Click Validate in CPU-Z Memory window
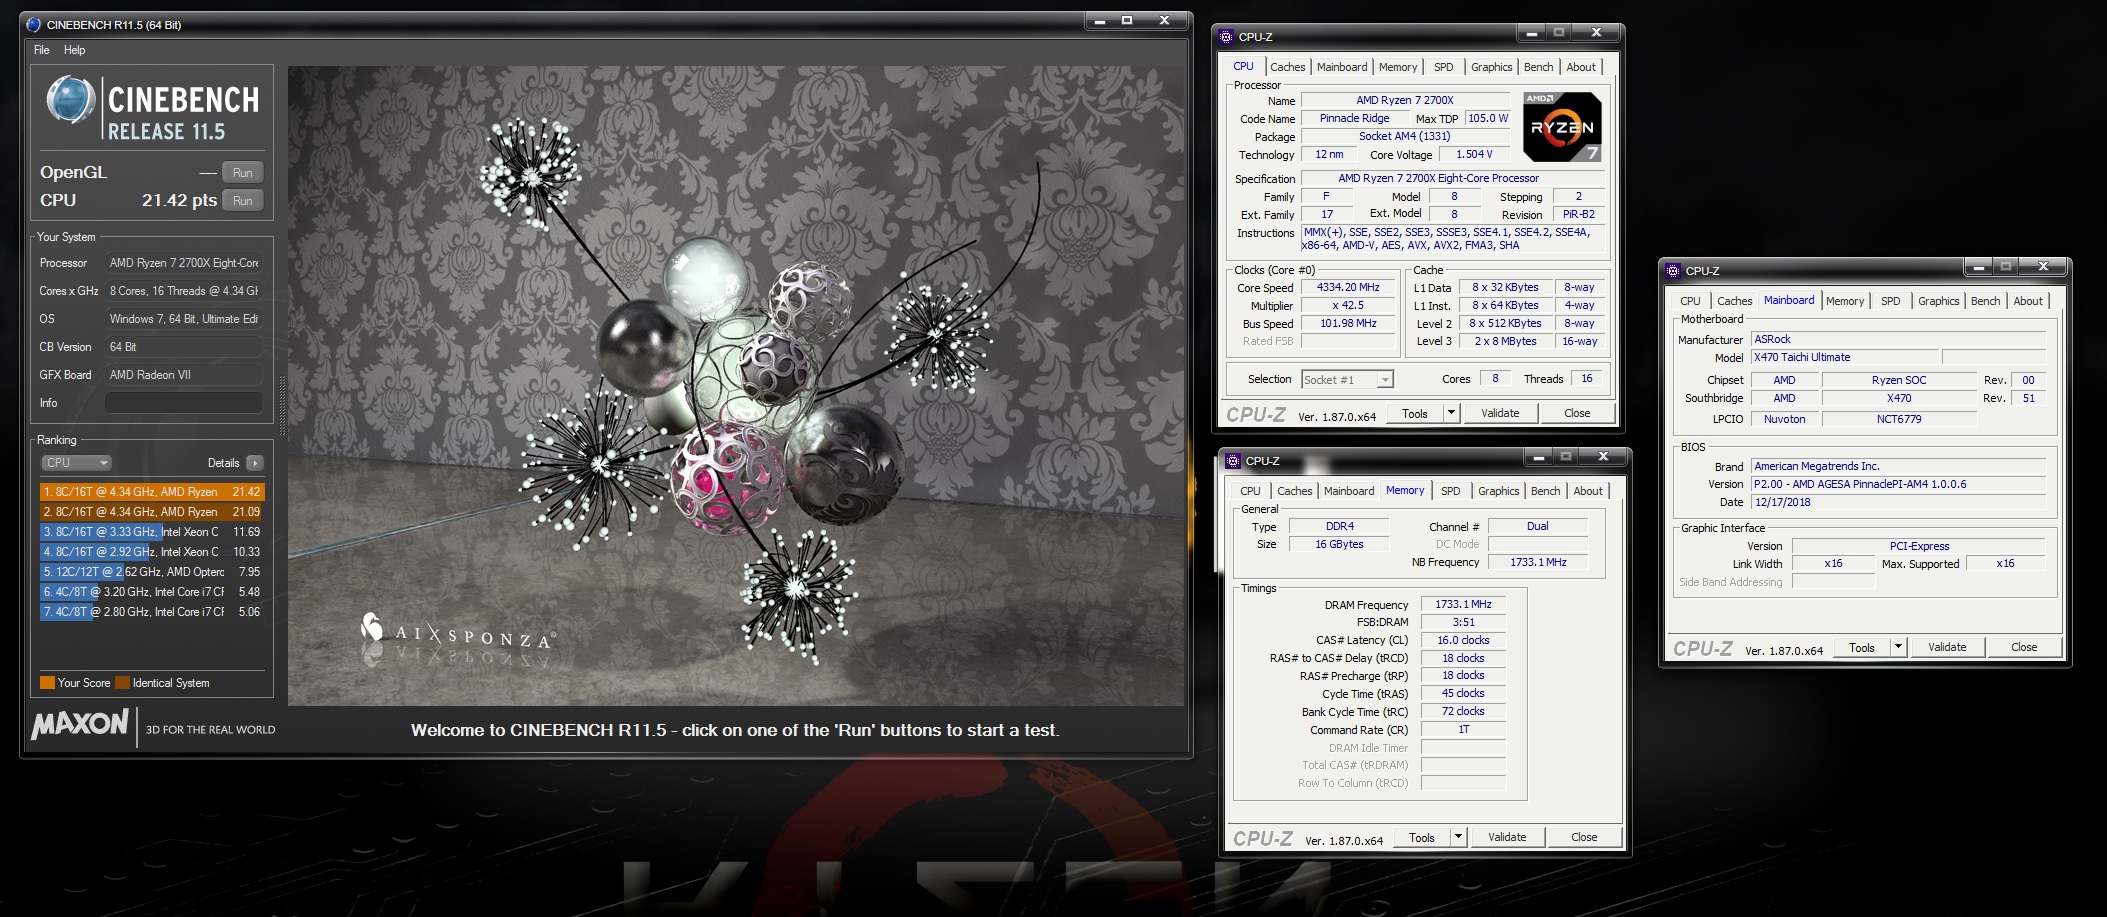 pyautogui.click(x=1506, y=838)
